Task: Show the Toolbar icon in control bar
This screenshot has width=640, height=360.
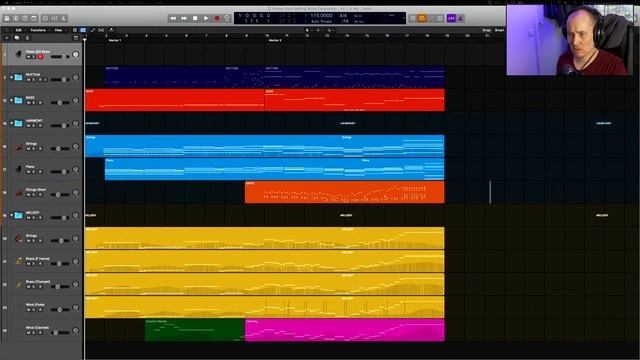Action: (34, 18)
